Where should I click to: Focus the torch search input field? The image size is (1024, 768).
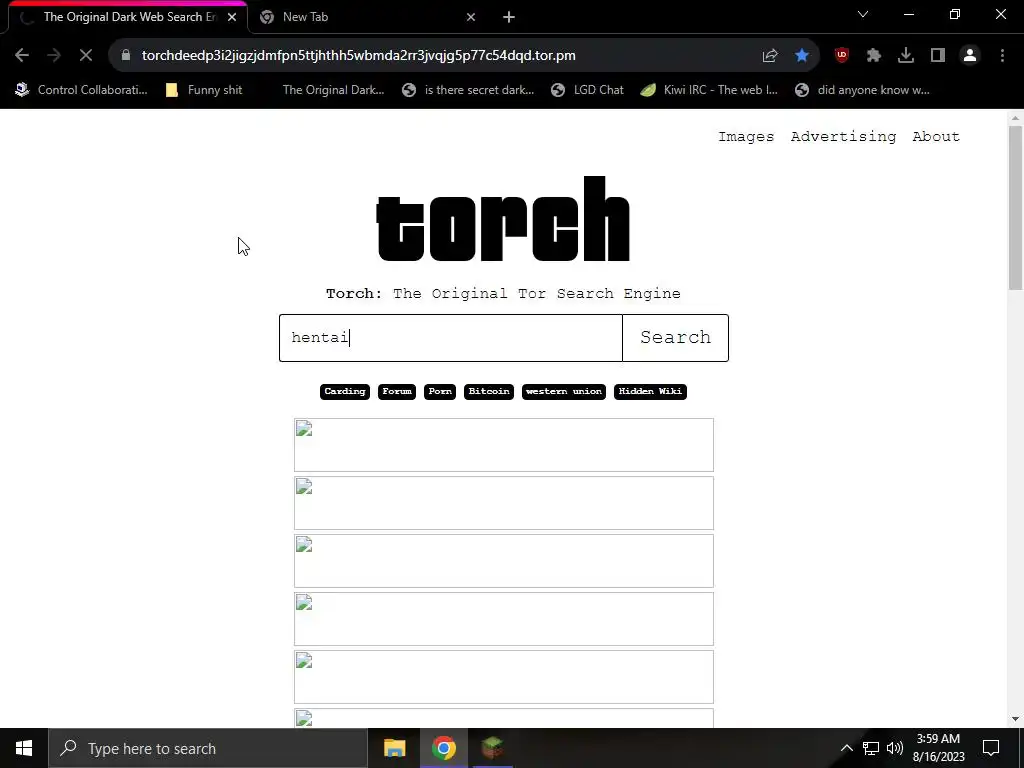tap(451, 338)
